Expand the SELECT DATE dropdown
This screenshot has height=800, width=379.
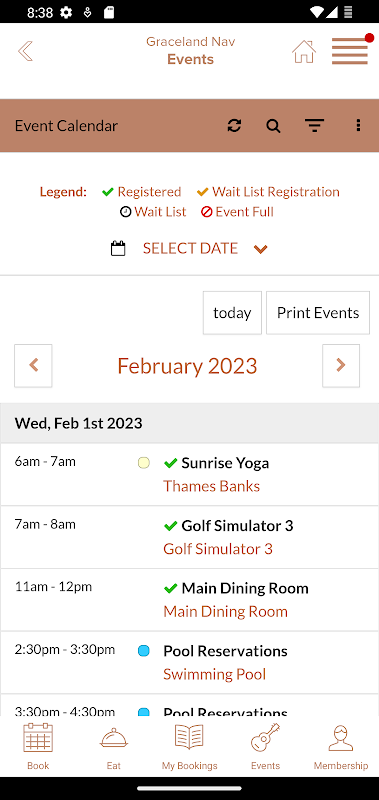(205, 248)
